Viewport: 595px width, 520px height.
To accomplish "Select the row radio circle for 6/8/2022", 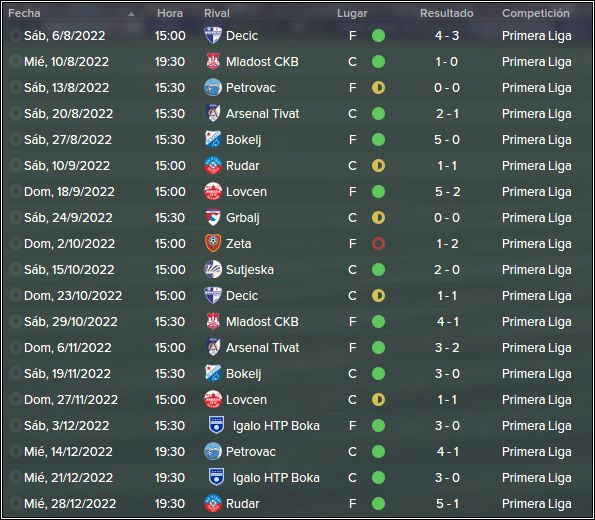I will click(x=16, y=36).
